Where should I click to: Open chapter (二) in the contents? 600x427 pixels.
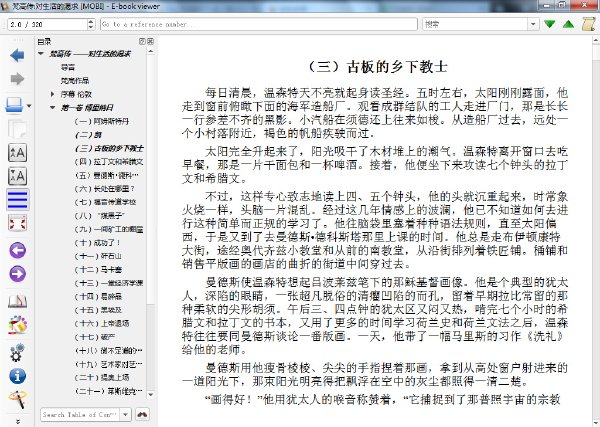coord(88,134)
